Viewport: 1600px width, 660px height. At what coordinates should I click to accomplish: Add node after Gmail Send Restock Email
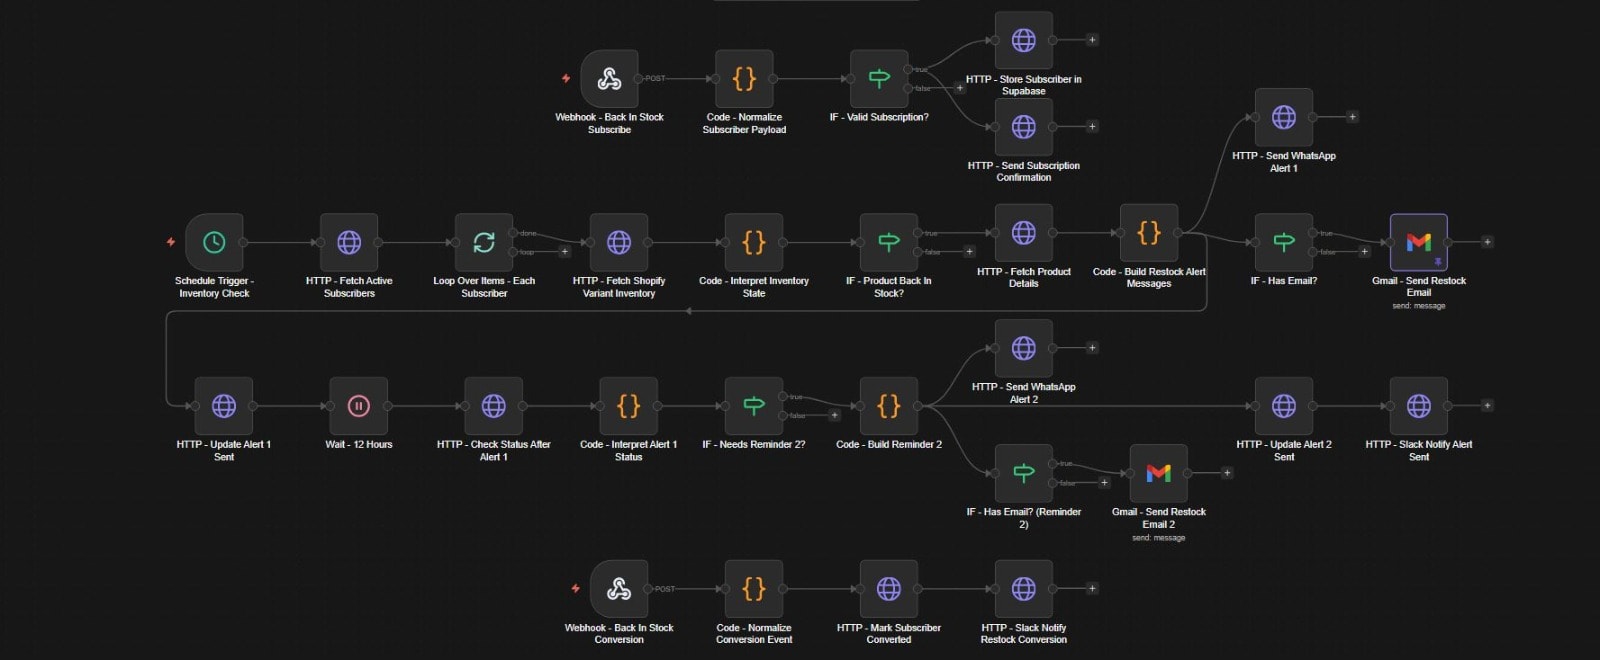pyautogui.click(x=1487, y=242)
